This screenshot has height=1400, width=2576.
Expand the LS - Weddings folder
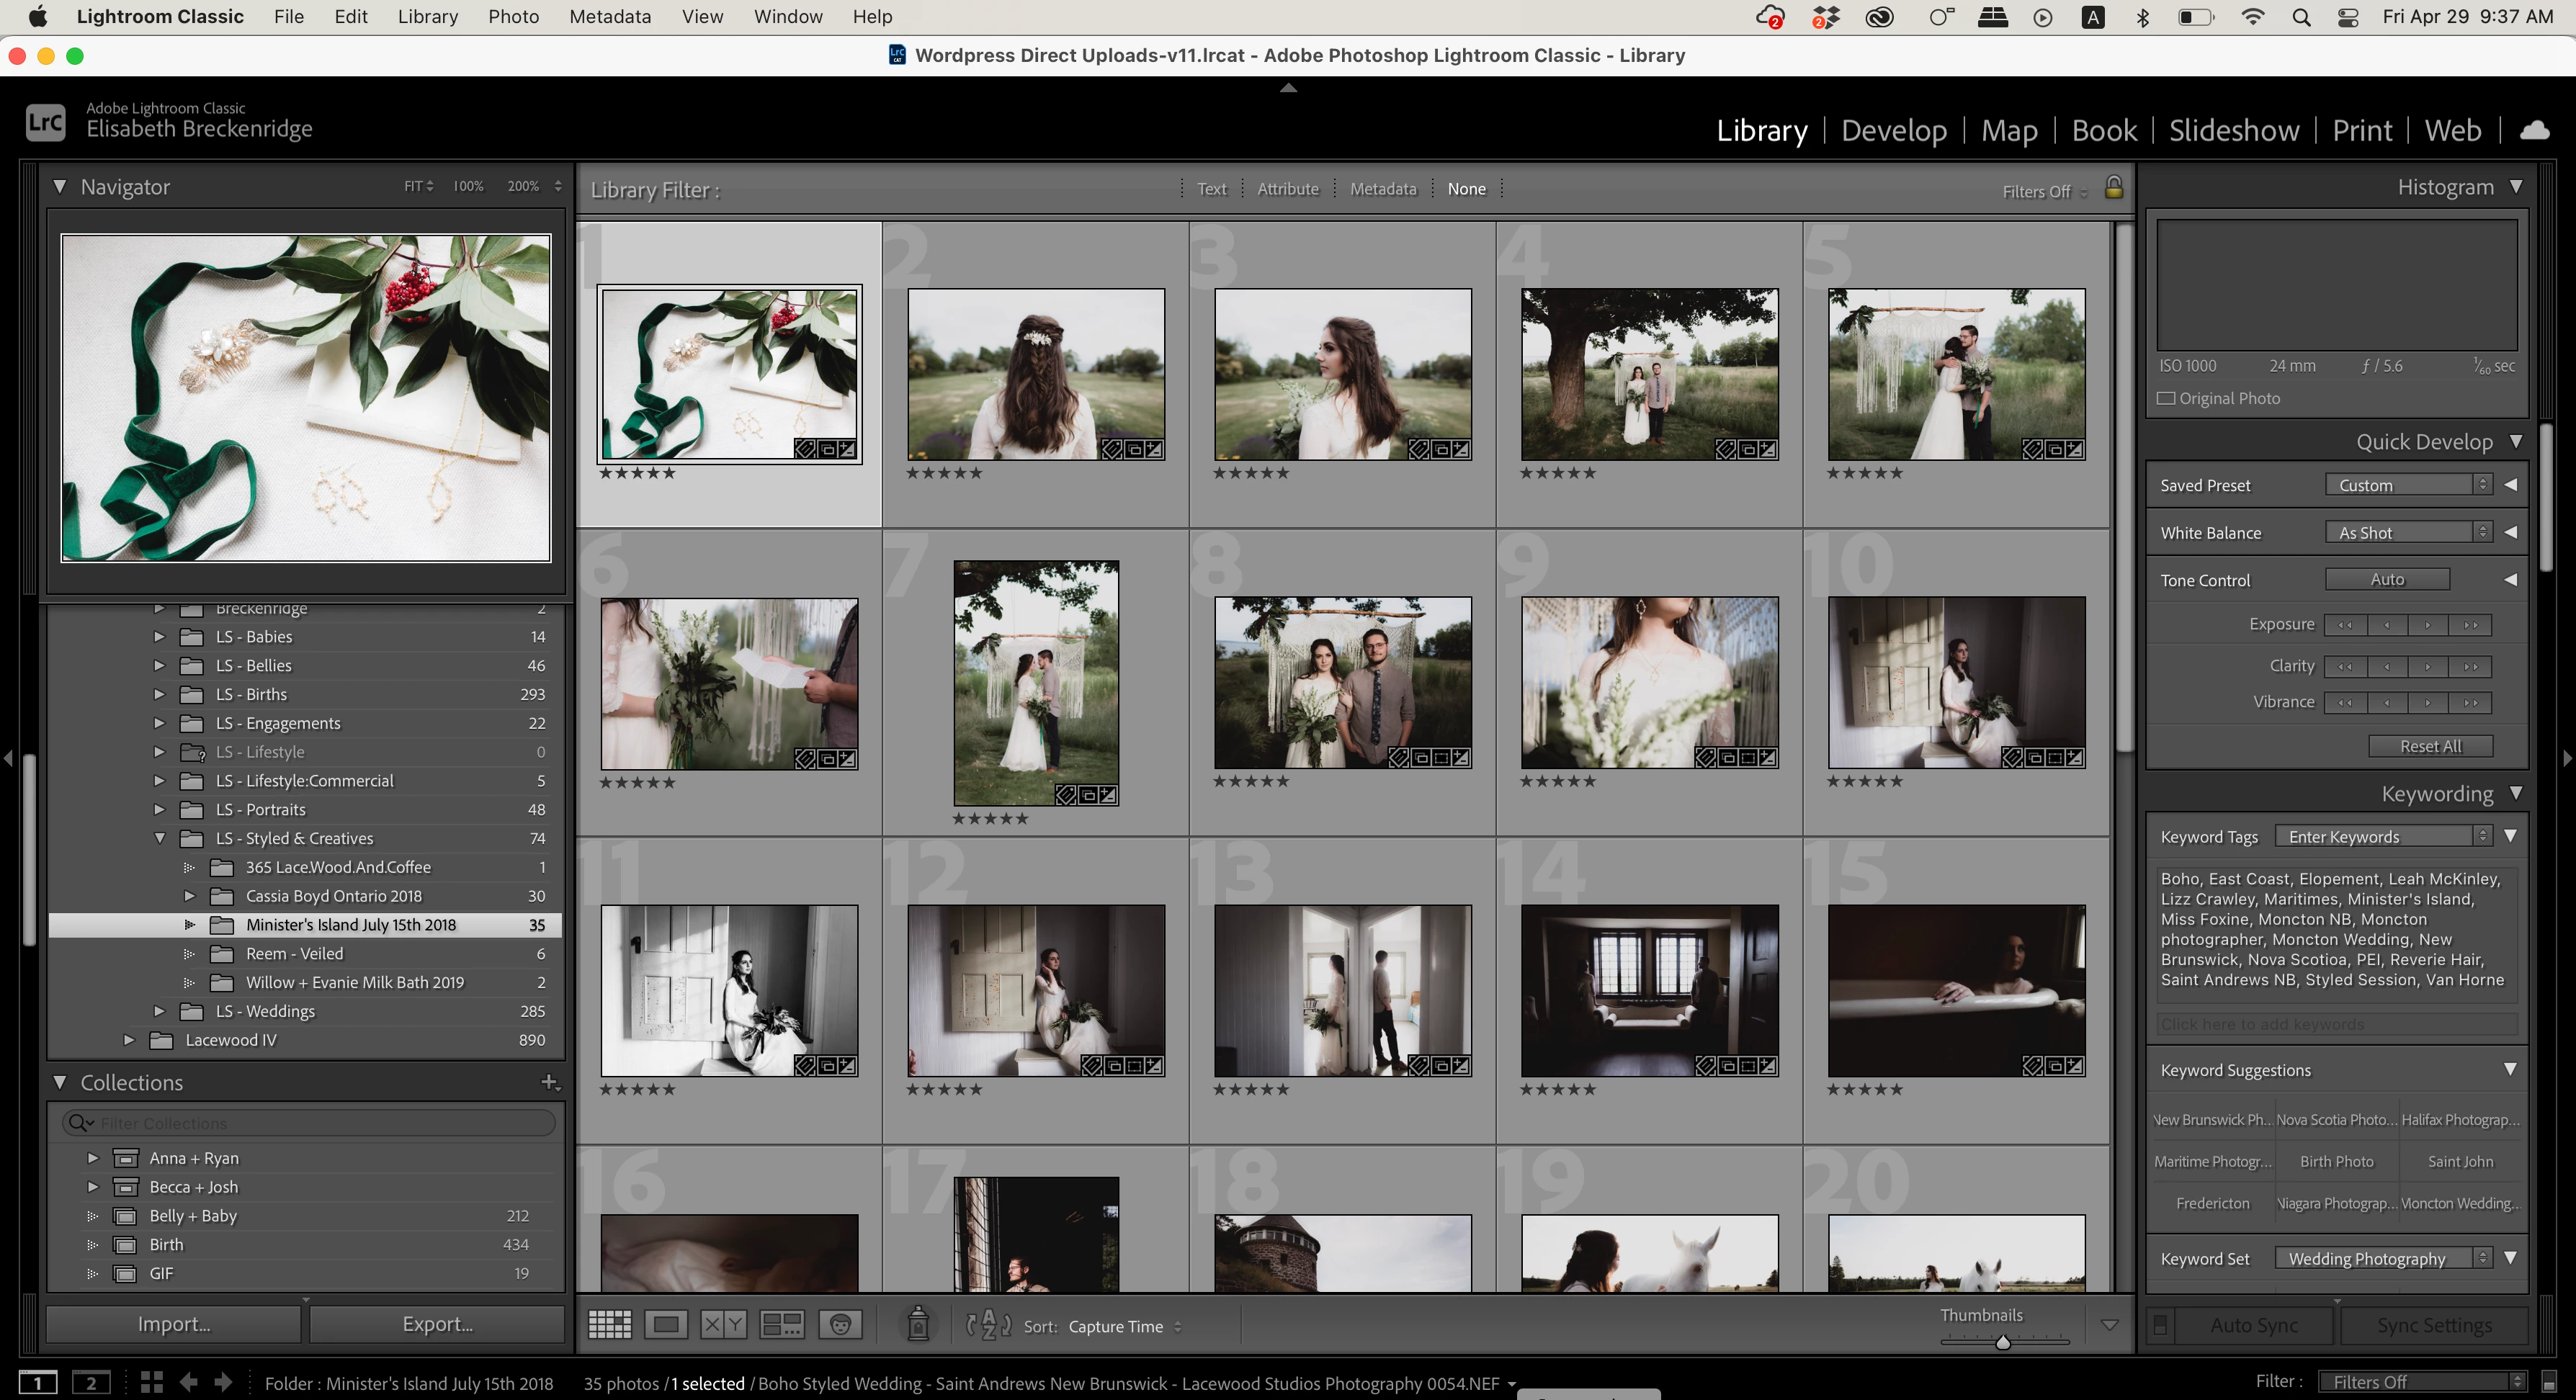click(159, 1011)
